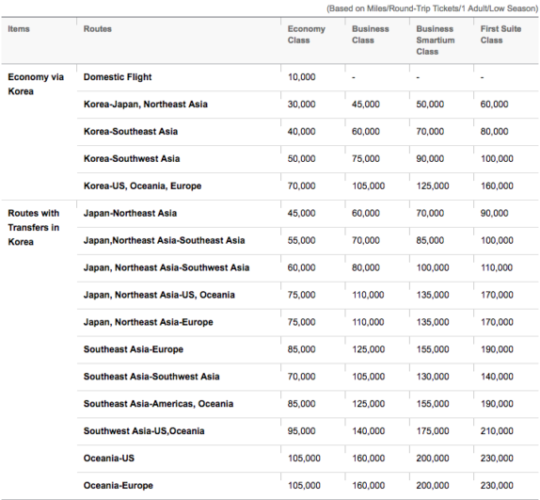Click the Business Class column header

[x=370, y=34]
